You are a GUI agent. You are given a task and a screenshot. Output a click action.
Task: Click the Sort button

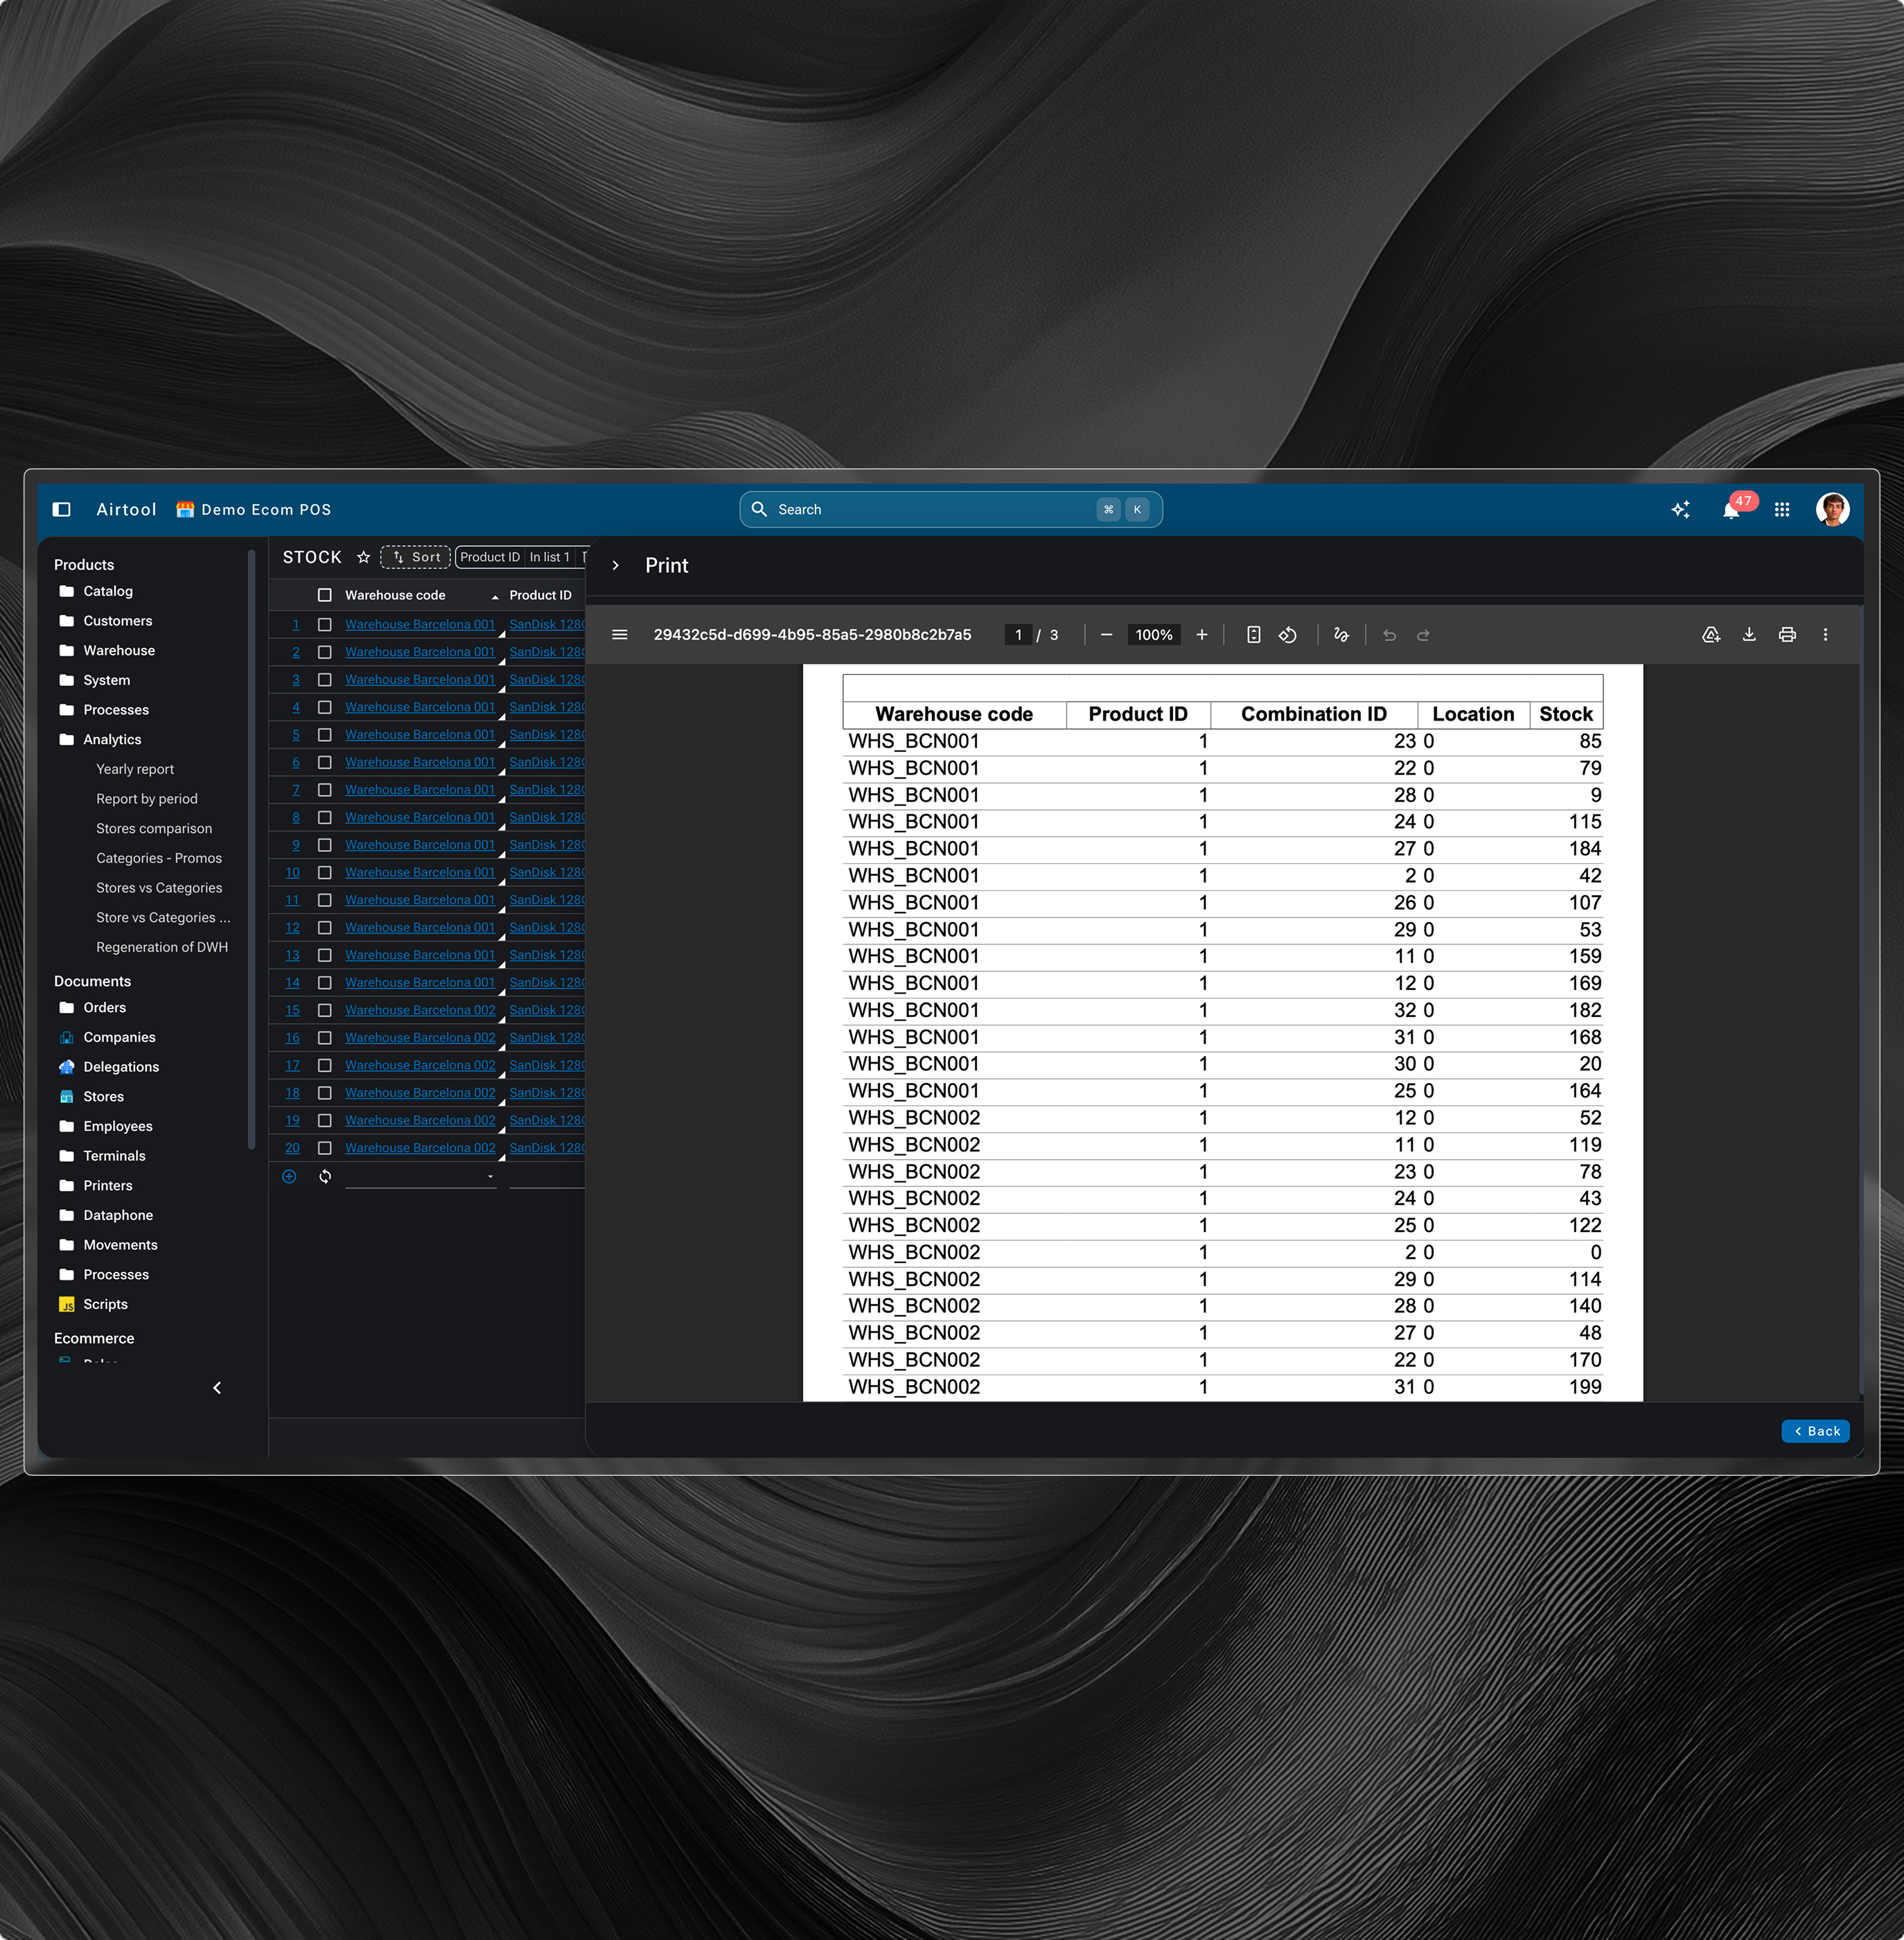point(416,557)
